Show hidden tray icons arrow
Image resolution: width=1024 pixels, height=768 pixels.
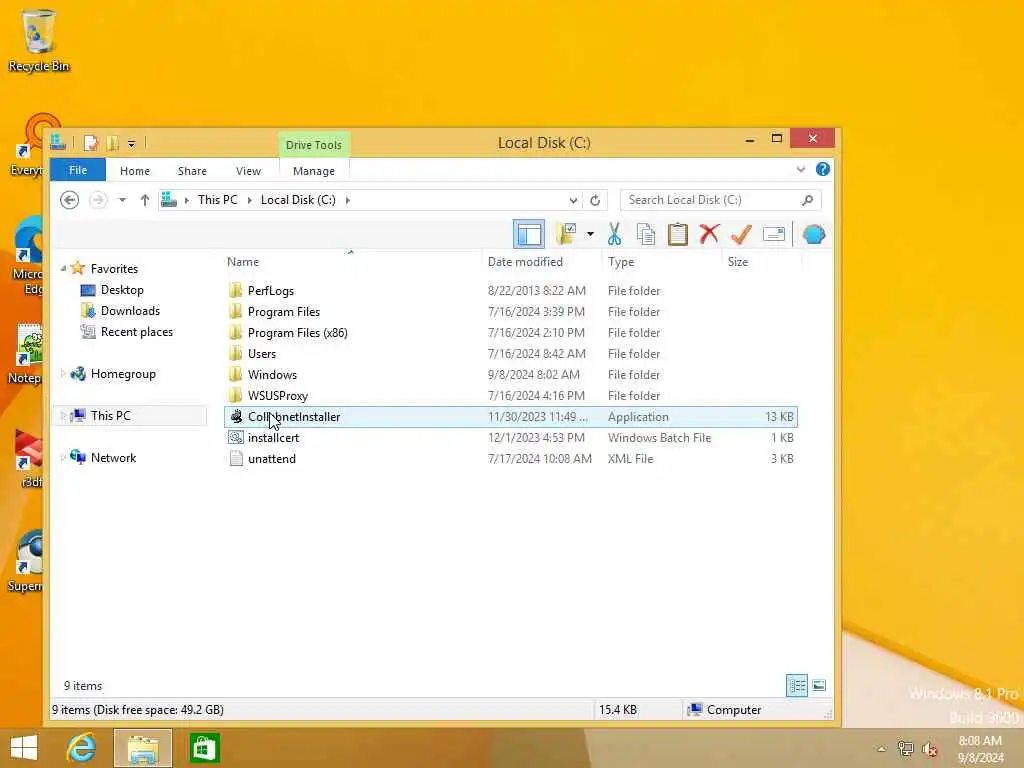(x=882, y=749)
